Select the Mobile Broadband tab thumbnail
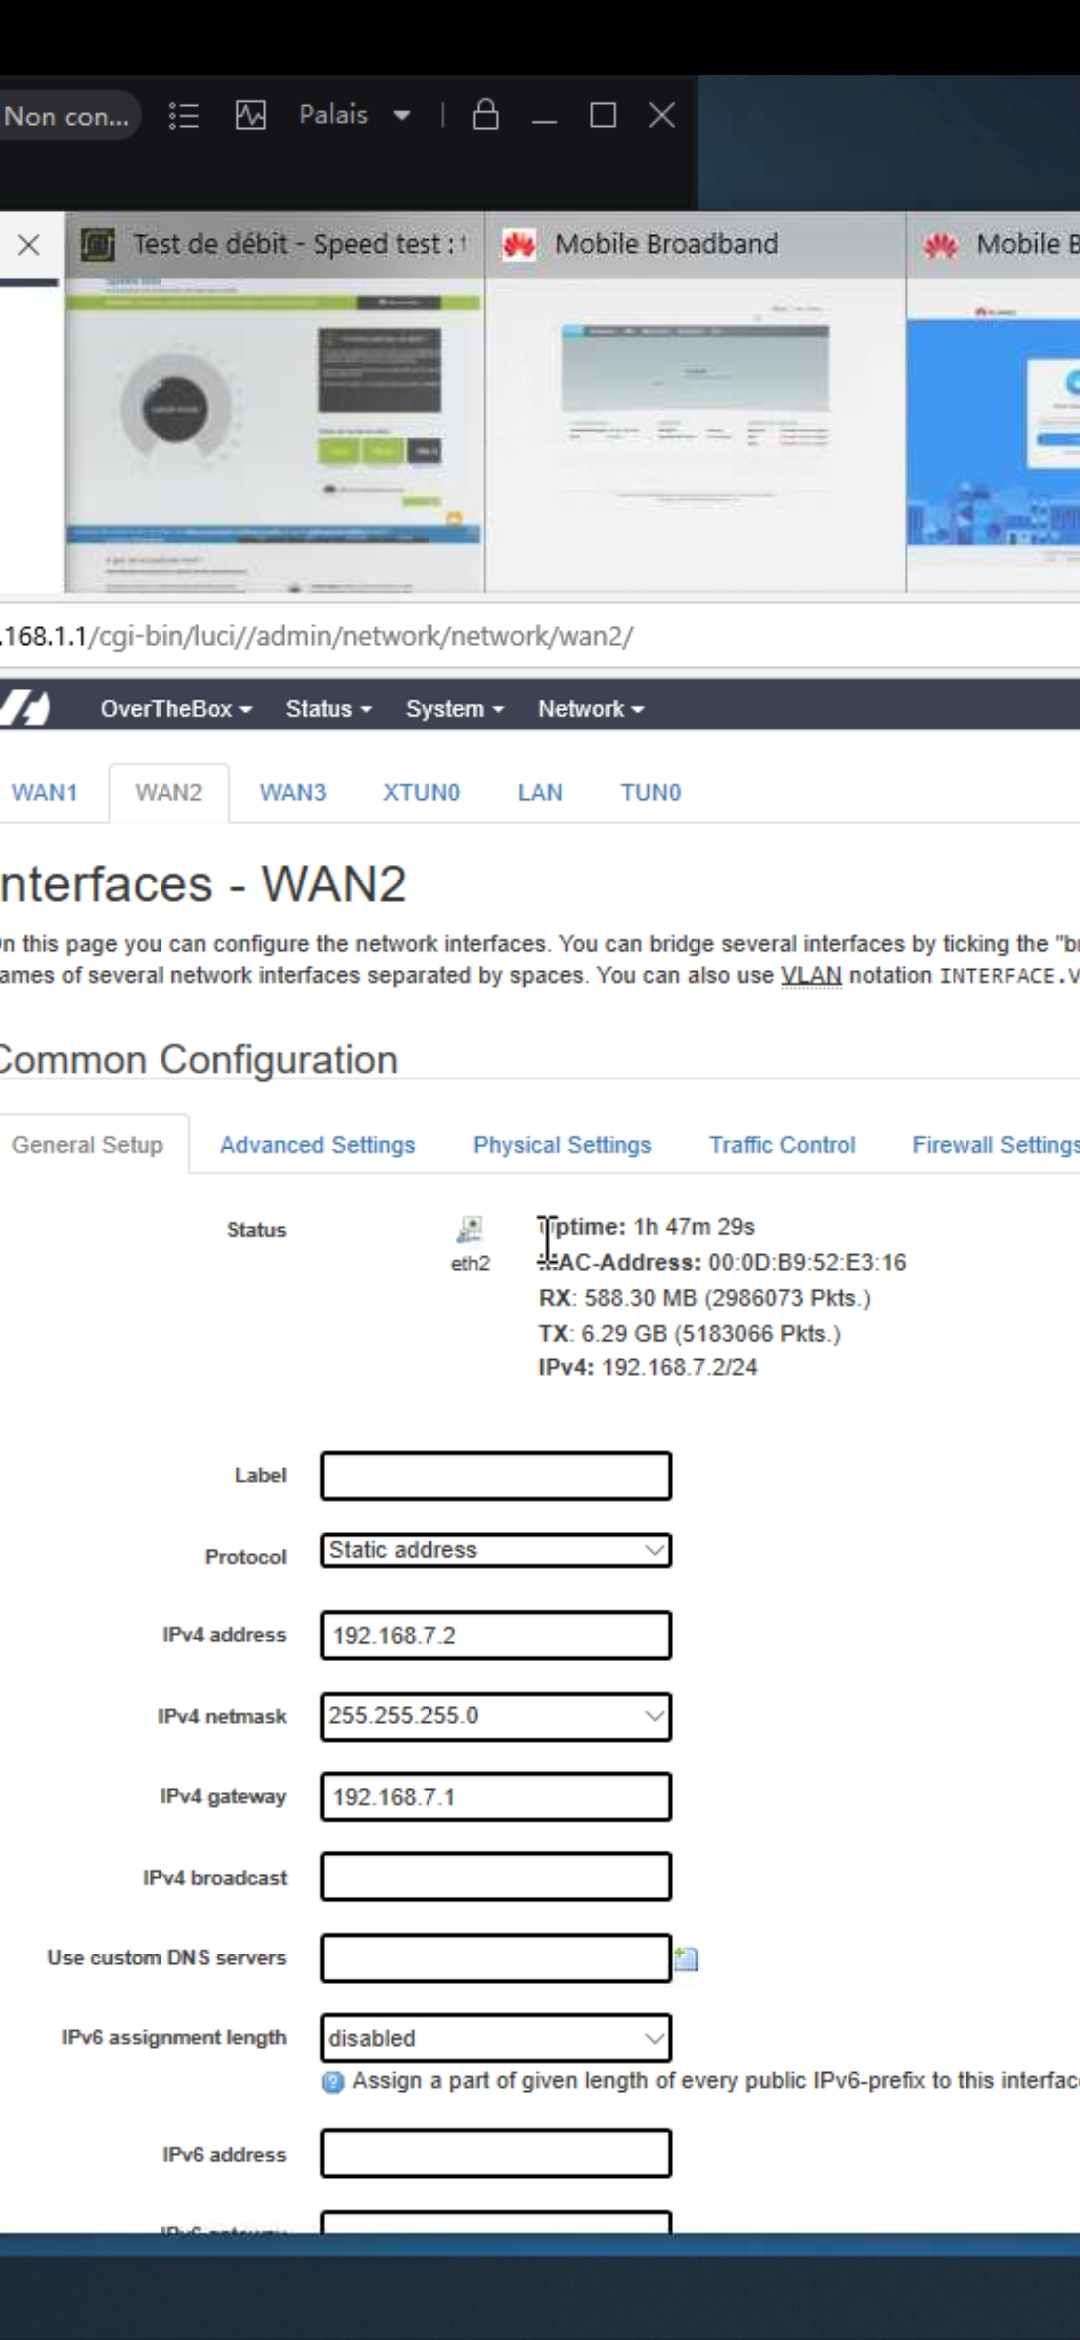 point(695,420)
